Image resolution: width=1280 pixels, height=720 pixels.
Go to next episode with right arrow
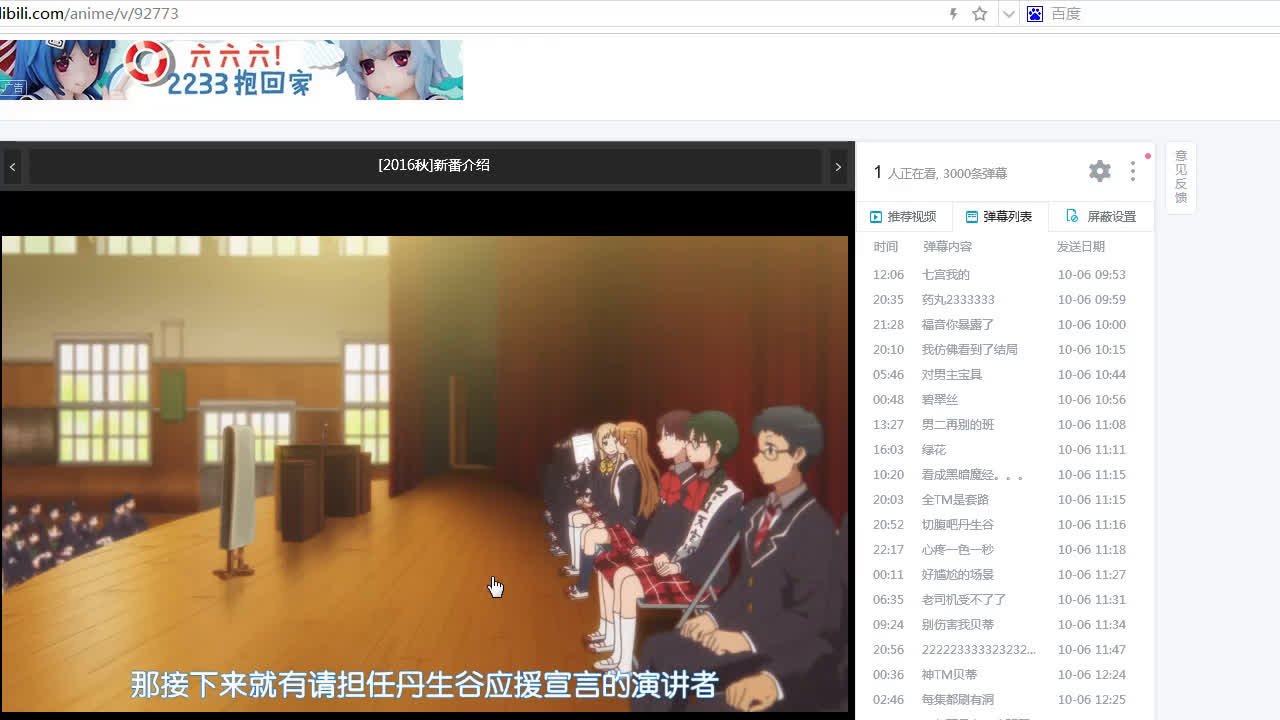point(838,166)
